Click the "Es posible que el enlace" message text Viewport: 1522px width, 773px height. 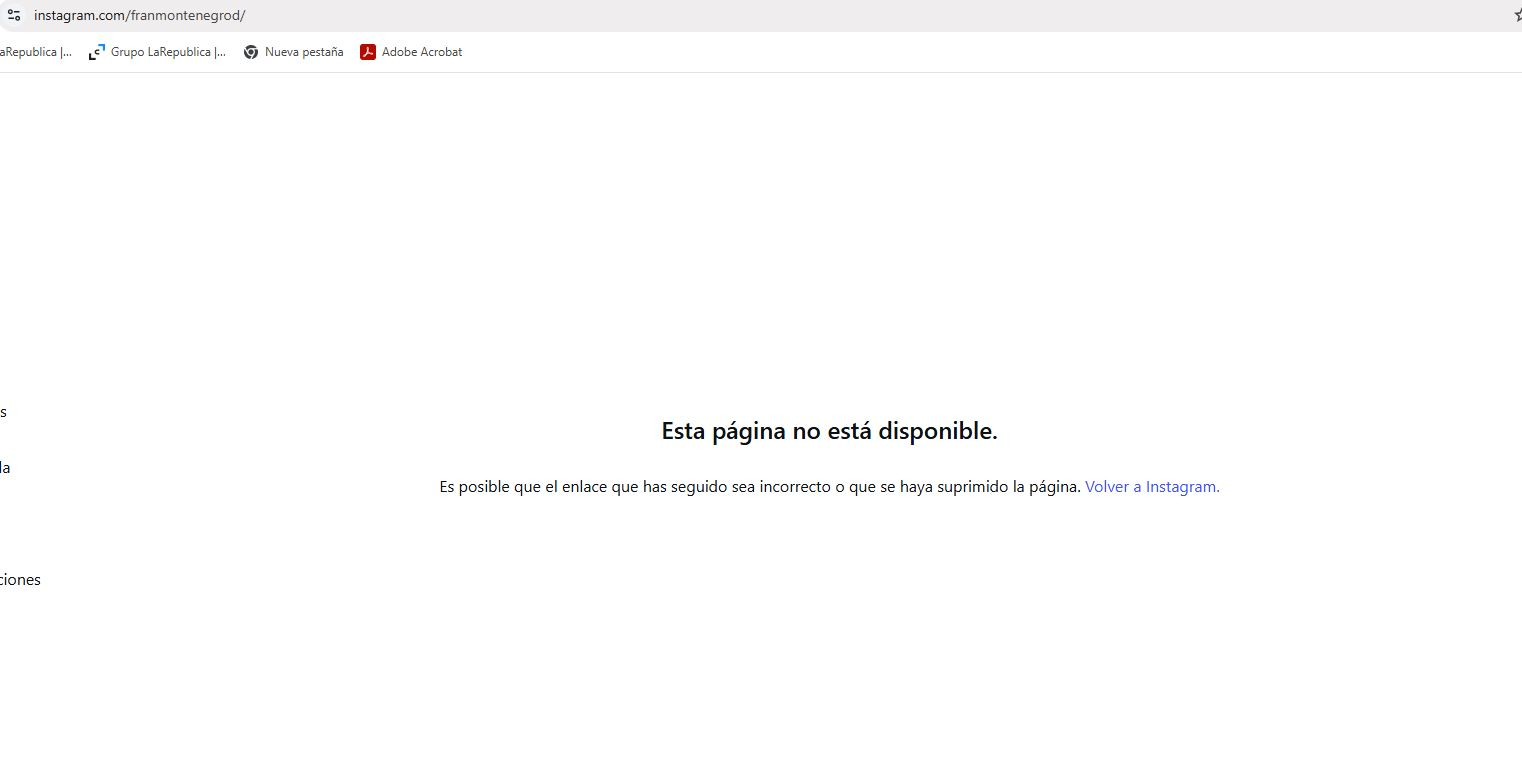pos(760,487)
